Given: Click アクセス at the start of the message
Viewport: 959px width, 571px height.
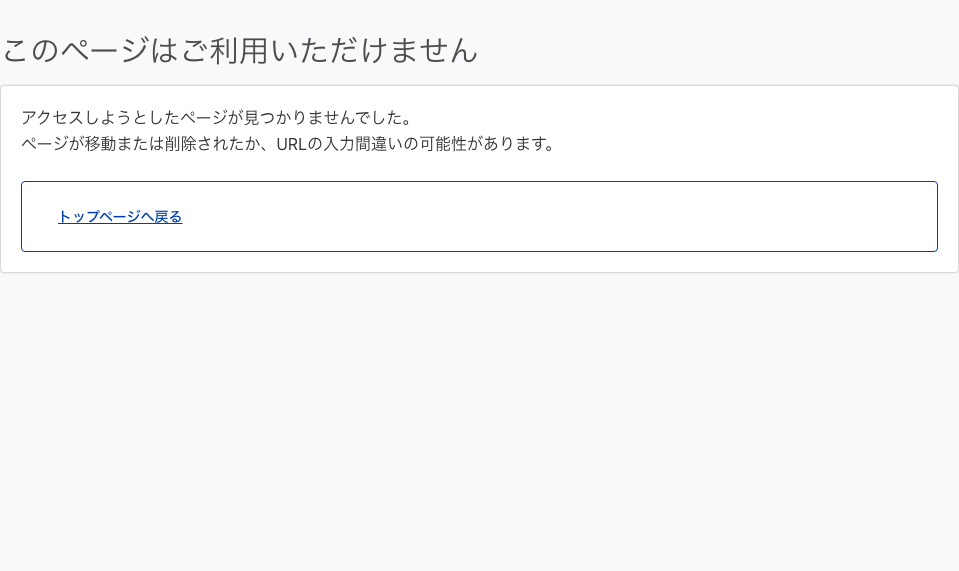Looking at the screenshot, I should click(x=53, y=118).
